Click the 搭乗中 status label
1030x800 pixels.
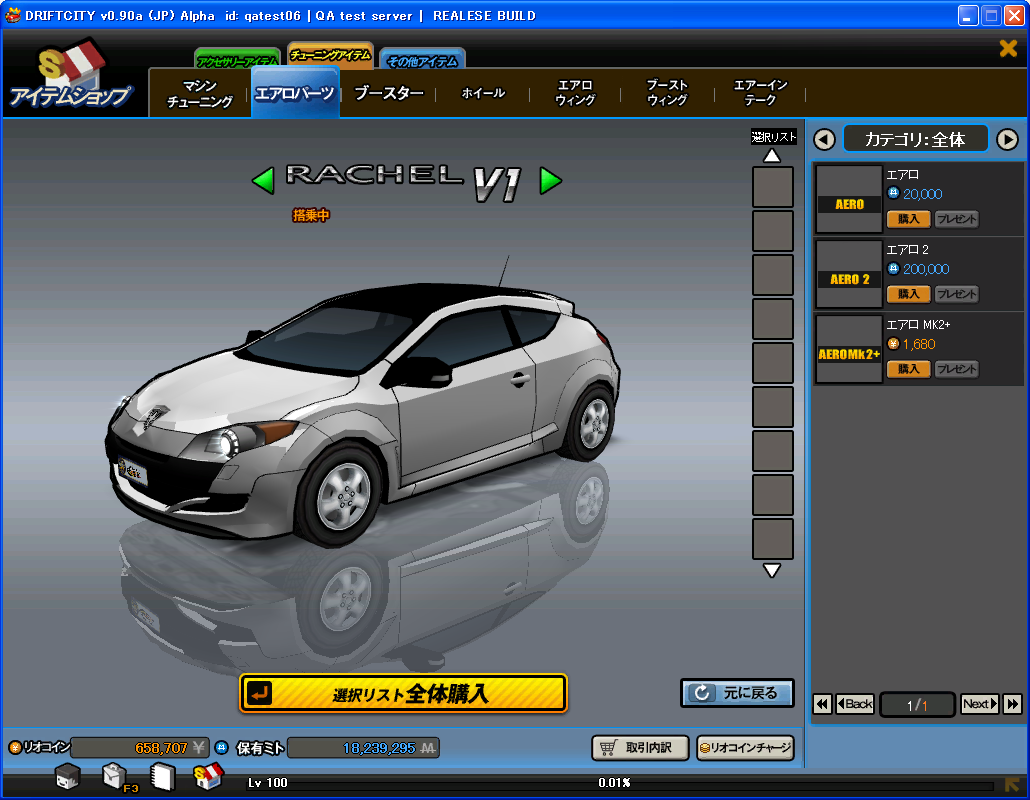[311, 215]
